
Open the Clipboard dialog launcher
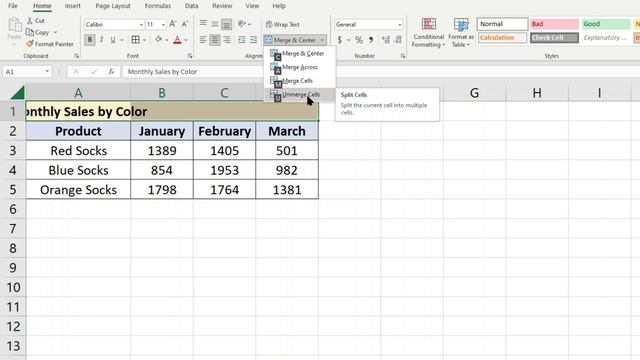point(76,56)
